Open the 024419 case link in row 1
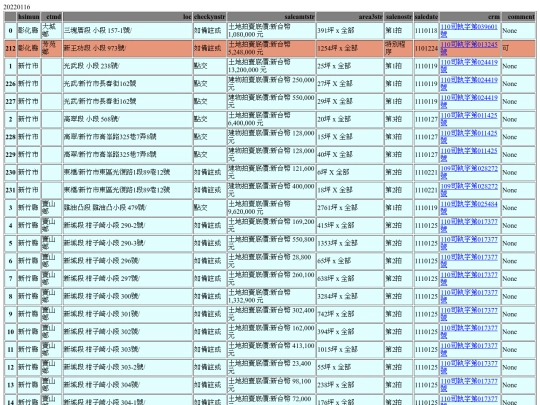The image size is (540, 405). click(x=469, y=66)
